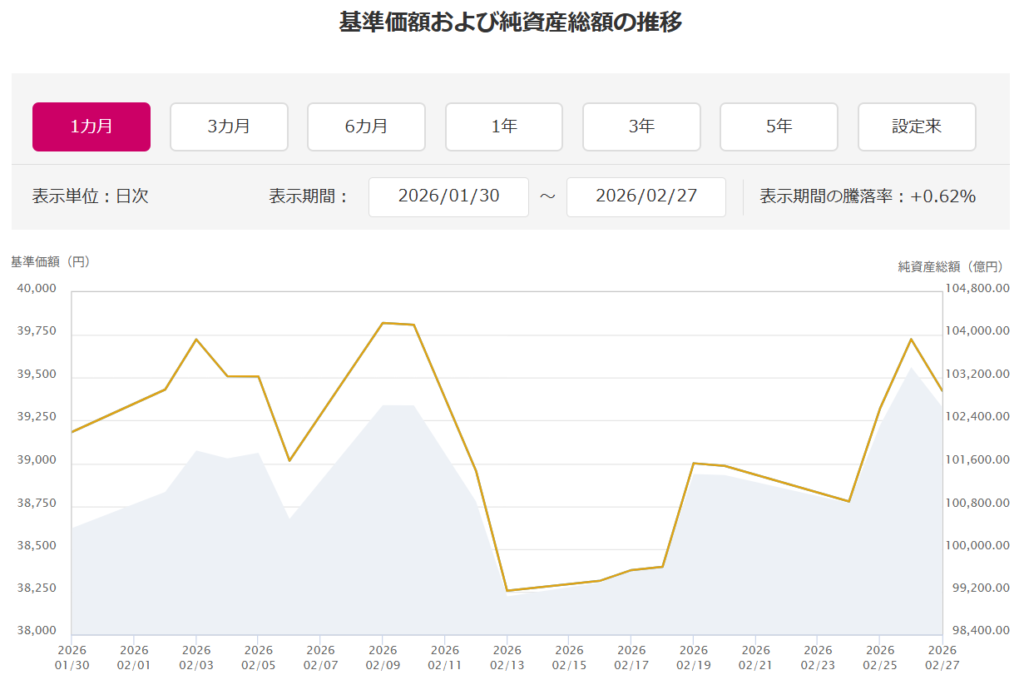Click the start date field 2026/01/30

[448, 196]
